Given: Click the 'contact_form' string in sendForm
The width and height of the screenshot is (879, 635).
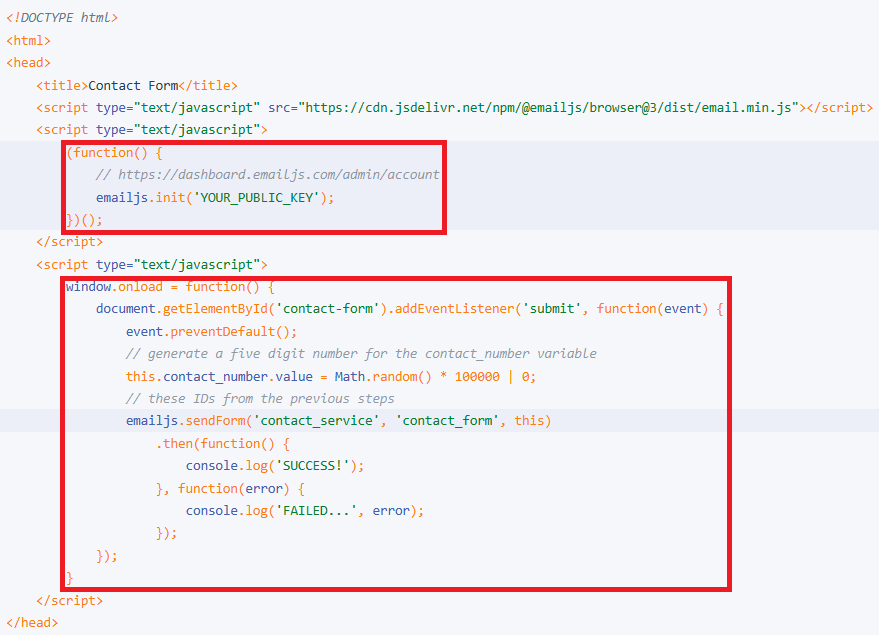Looking at the screenshot, I should (x=447, y=421).
